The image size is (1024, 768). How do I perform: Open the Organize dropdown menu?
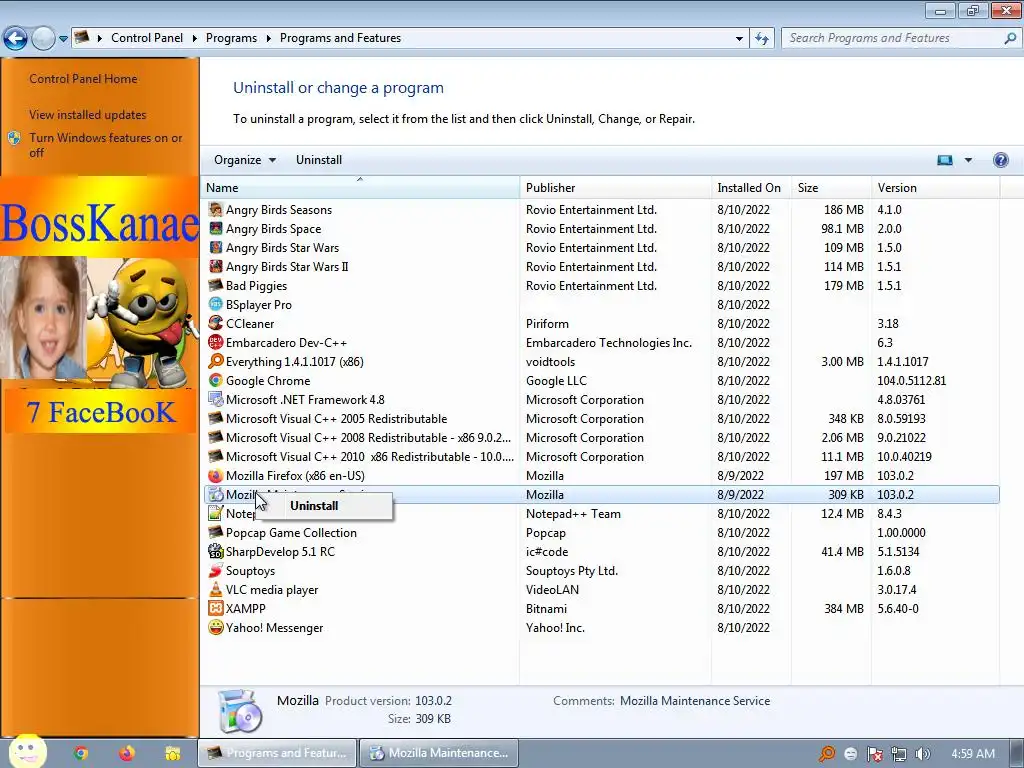click(x=245, y=160)
